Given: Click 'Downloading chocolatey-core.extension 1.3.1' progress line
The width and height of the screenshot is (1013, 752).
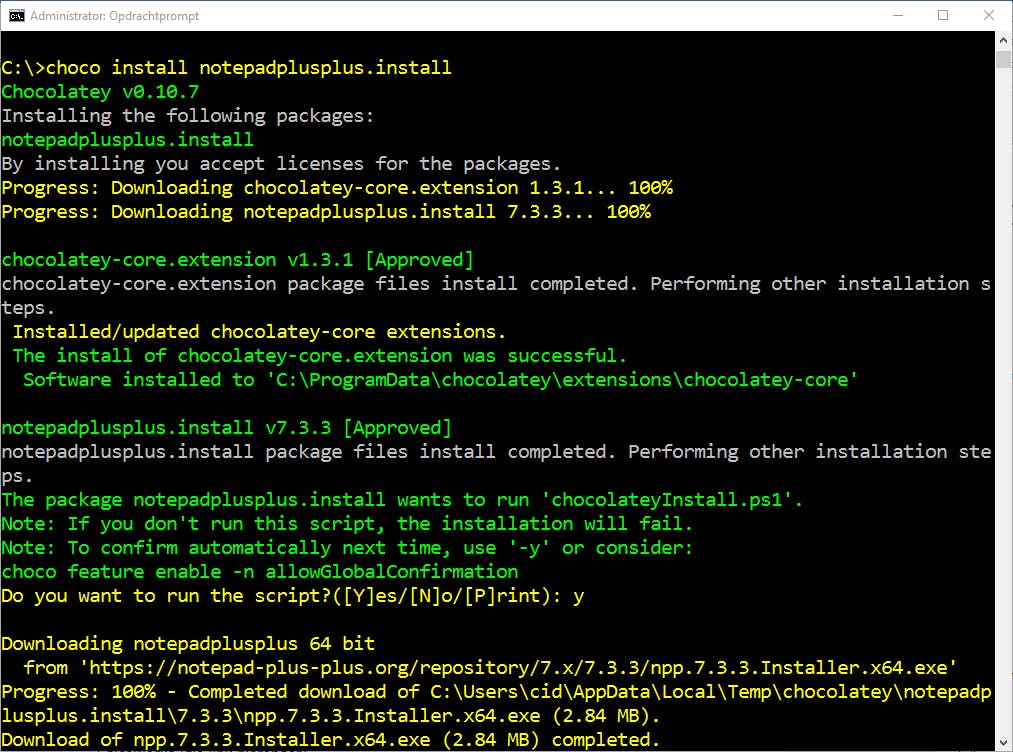Looking at the screenshot, I should coord(337,187).
